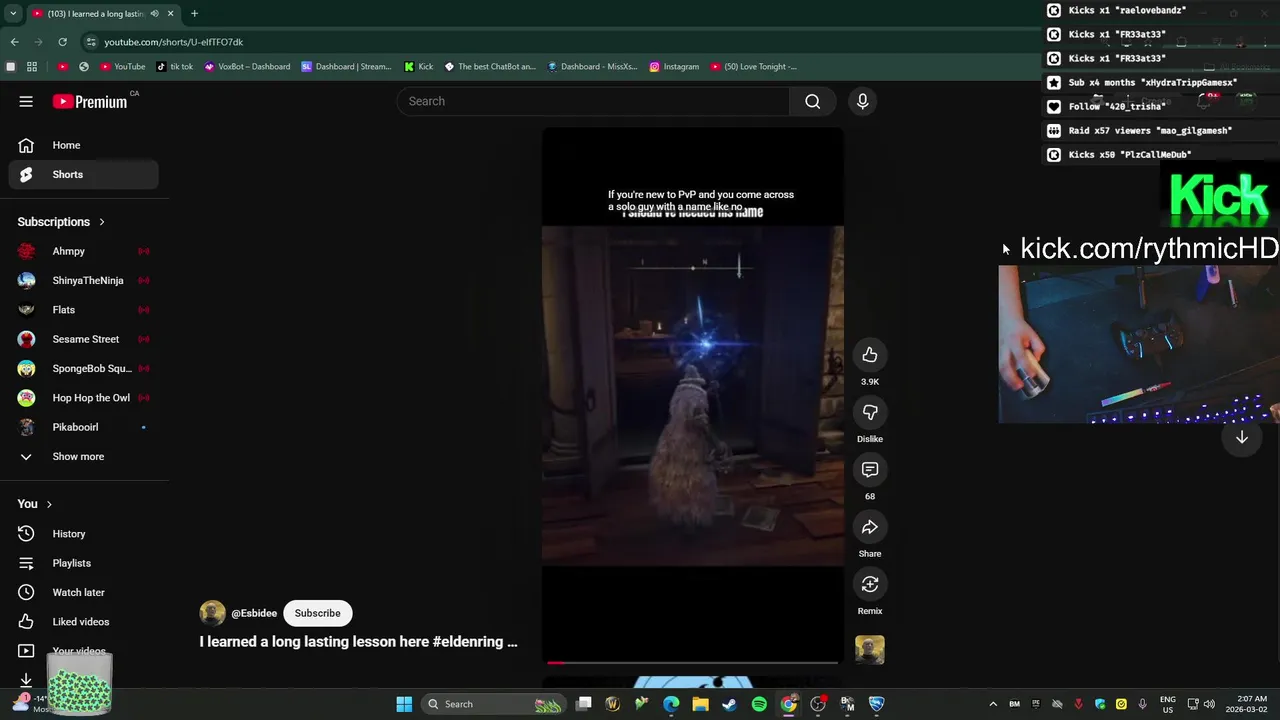This screenshot has height=720, width=1280.
Task: Open The best ChatBot bookmark
Action: click(x=490, y=67)
